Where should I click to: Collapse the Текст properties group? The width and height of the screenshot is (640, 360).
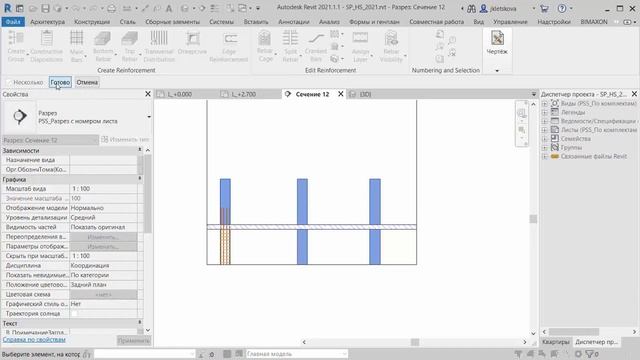(x=140, y=323)
